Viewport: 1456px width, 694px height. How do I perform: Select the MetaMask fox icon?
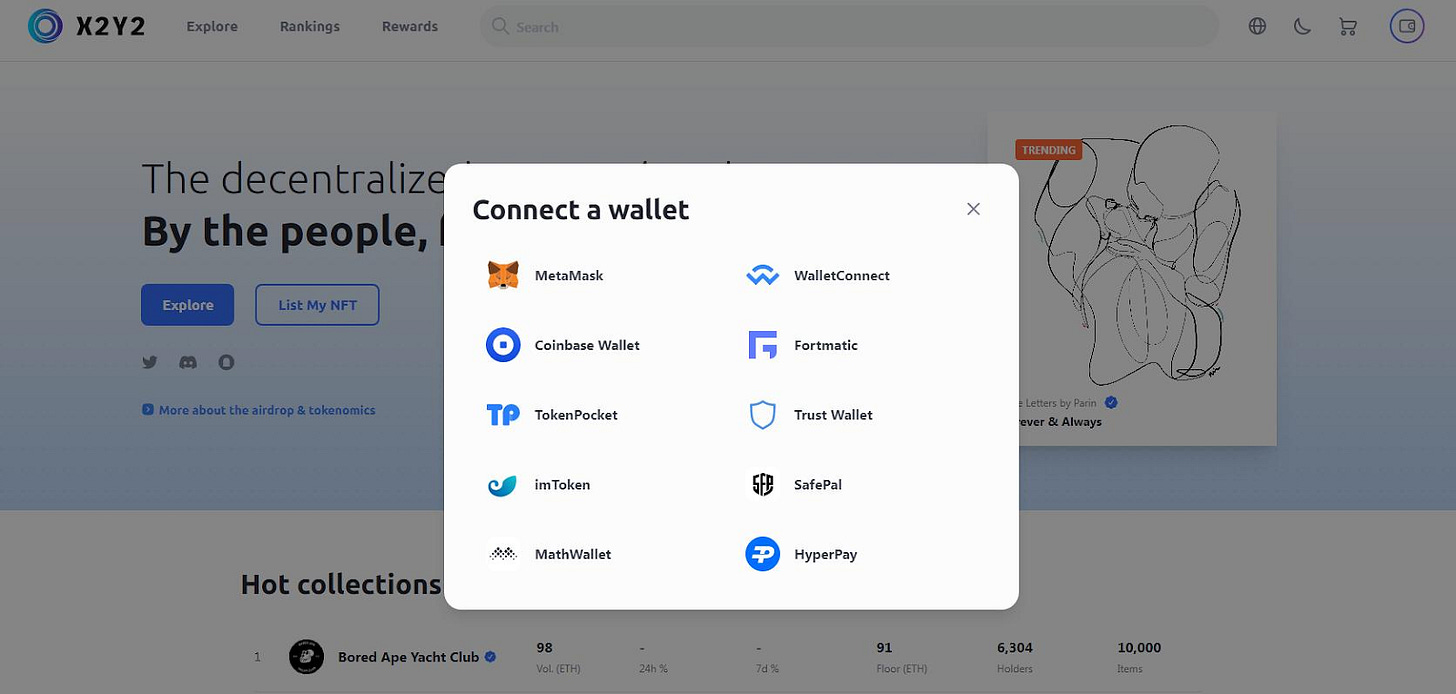[503, 276]
